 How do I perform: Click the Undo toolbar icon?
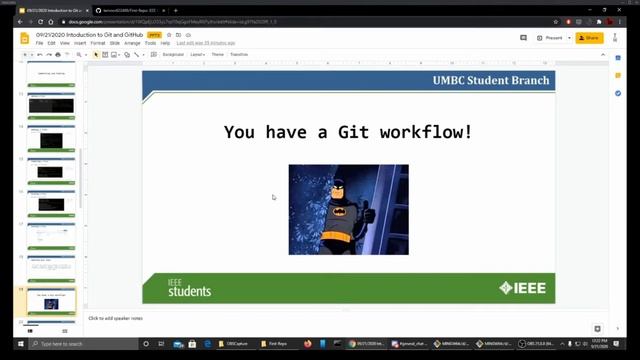coord(40,55)
